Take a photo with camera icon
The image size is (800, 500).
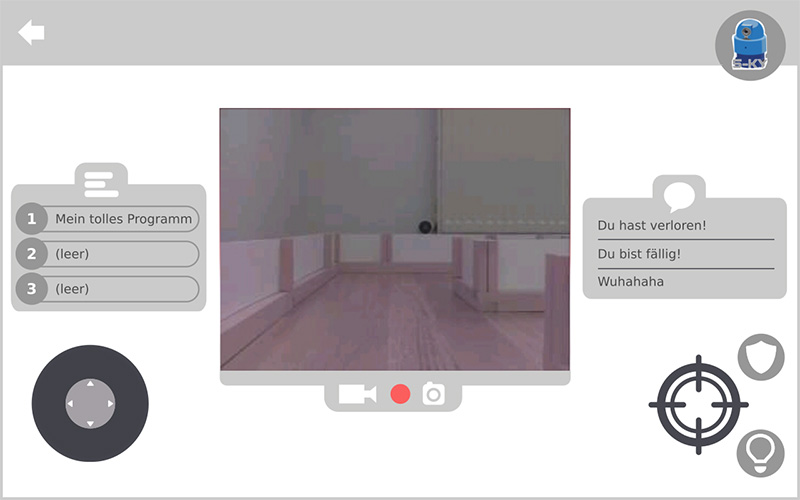coord(433,394)
